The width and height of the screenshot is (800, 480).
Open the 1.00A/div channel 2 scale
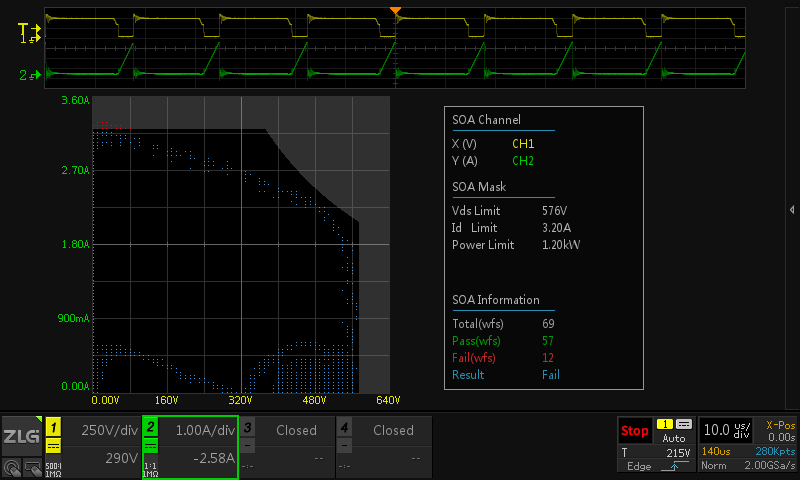click(x=204, y=430)
